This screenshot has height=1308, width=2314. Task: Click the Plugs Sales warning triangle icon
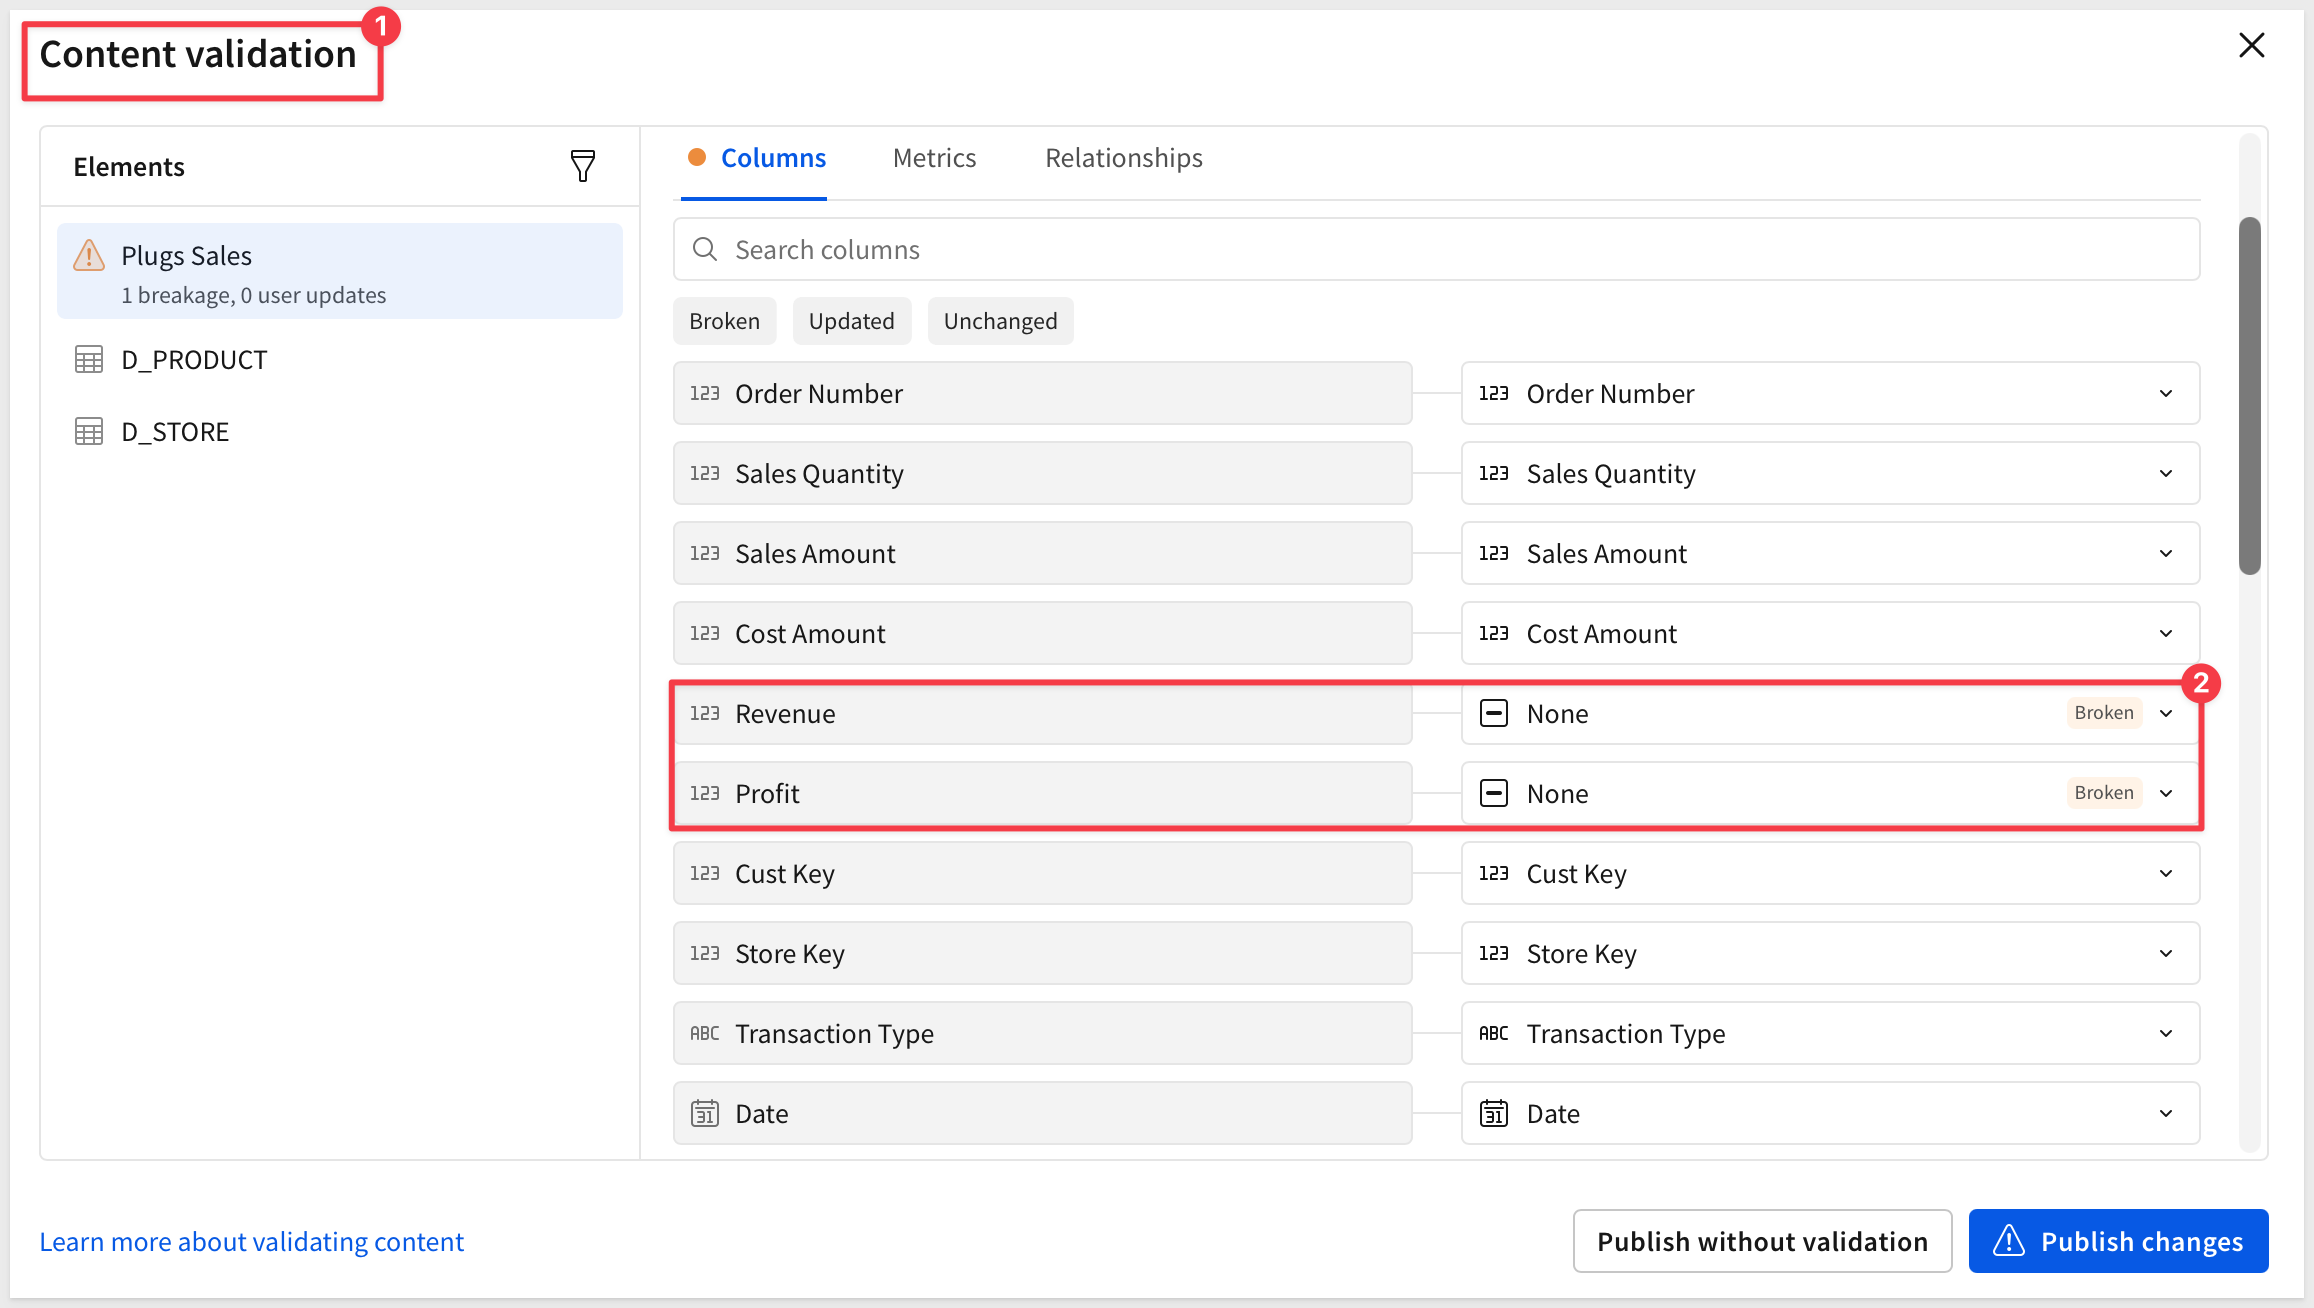pos(89,256)
